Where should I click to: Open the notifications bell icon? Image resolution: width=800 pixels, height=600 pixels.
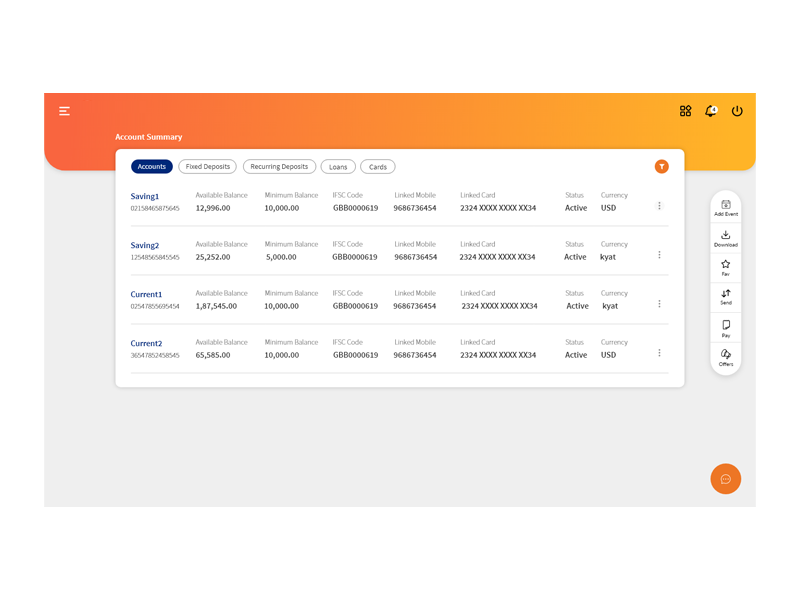pyautogui.click(x=711, y=111)
